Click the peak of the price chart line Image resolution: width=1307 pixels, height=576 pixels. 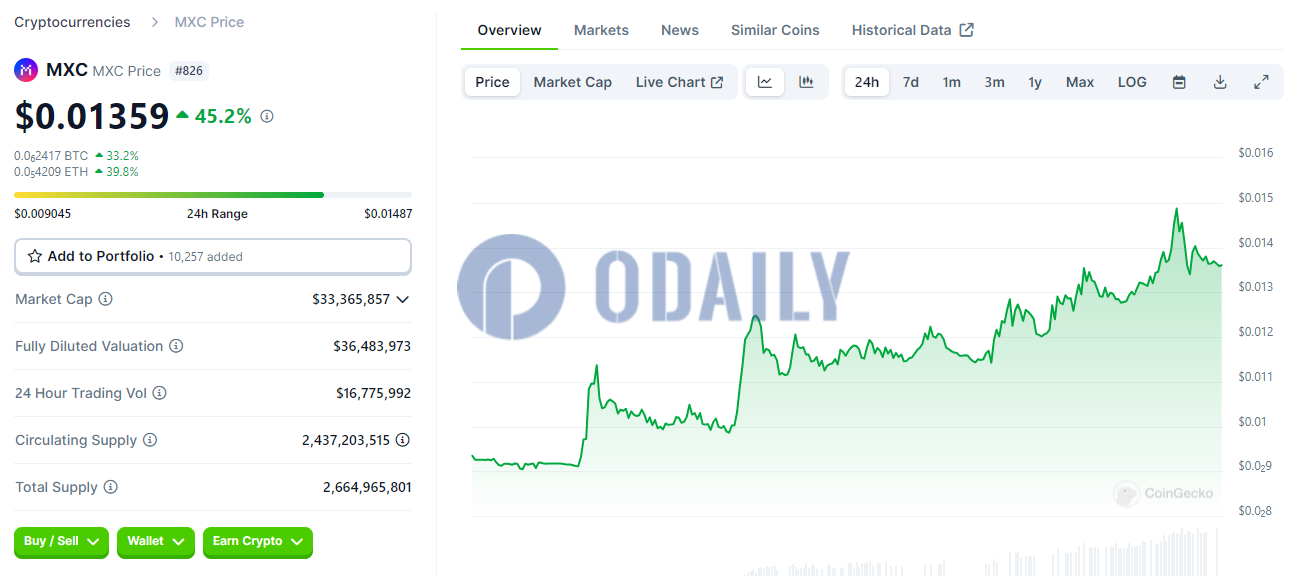point(1176,210)
